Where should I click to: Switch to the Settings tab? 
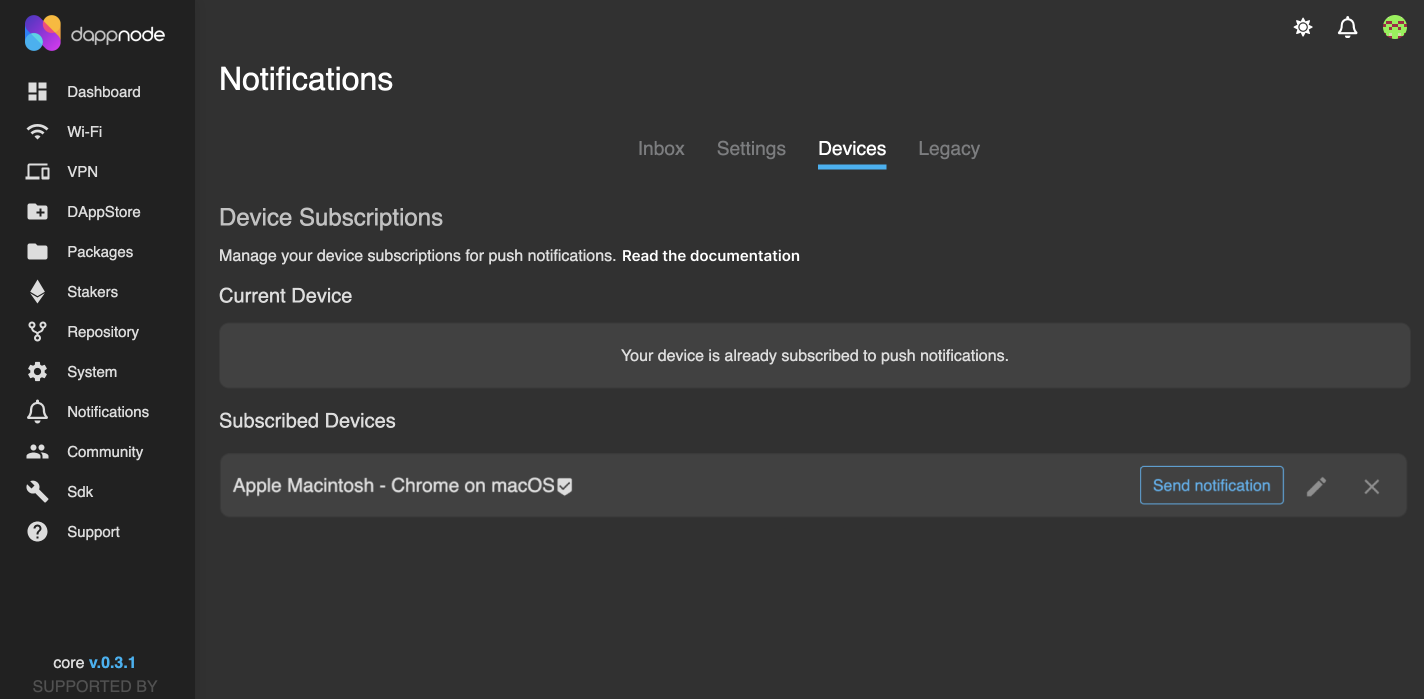[x=751, y=149]
